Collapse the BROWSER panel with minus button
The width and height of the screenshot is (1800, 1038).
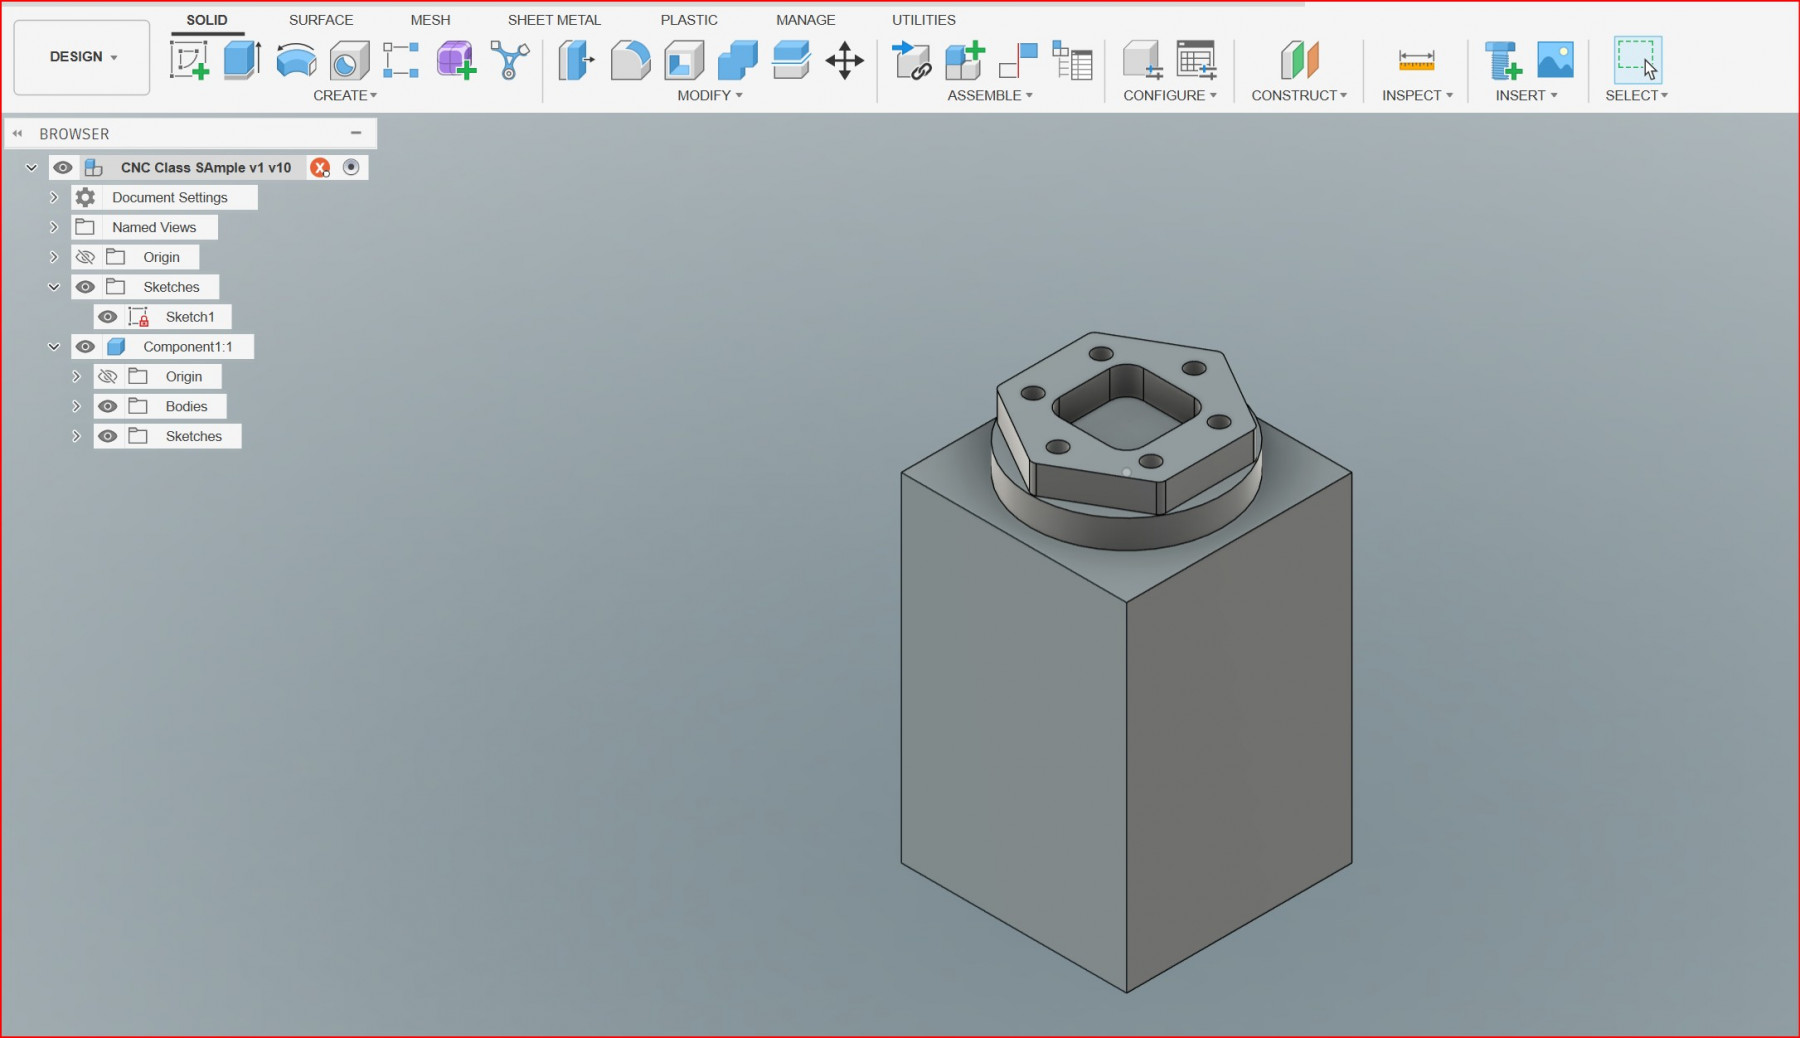point(356,133)
